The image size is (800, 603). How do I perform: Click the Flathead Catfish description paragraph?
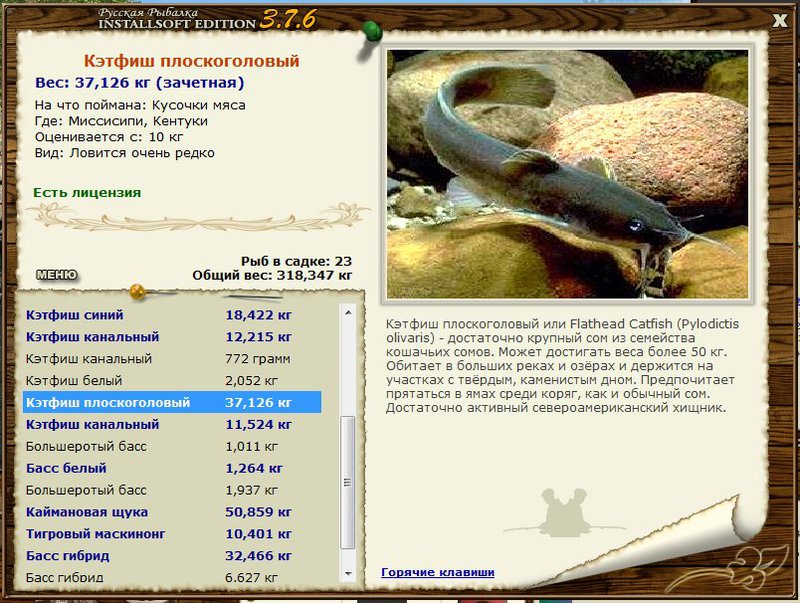pyautogui.click(x=562, y=366)
